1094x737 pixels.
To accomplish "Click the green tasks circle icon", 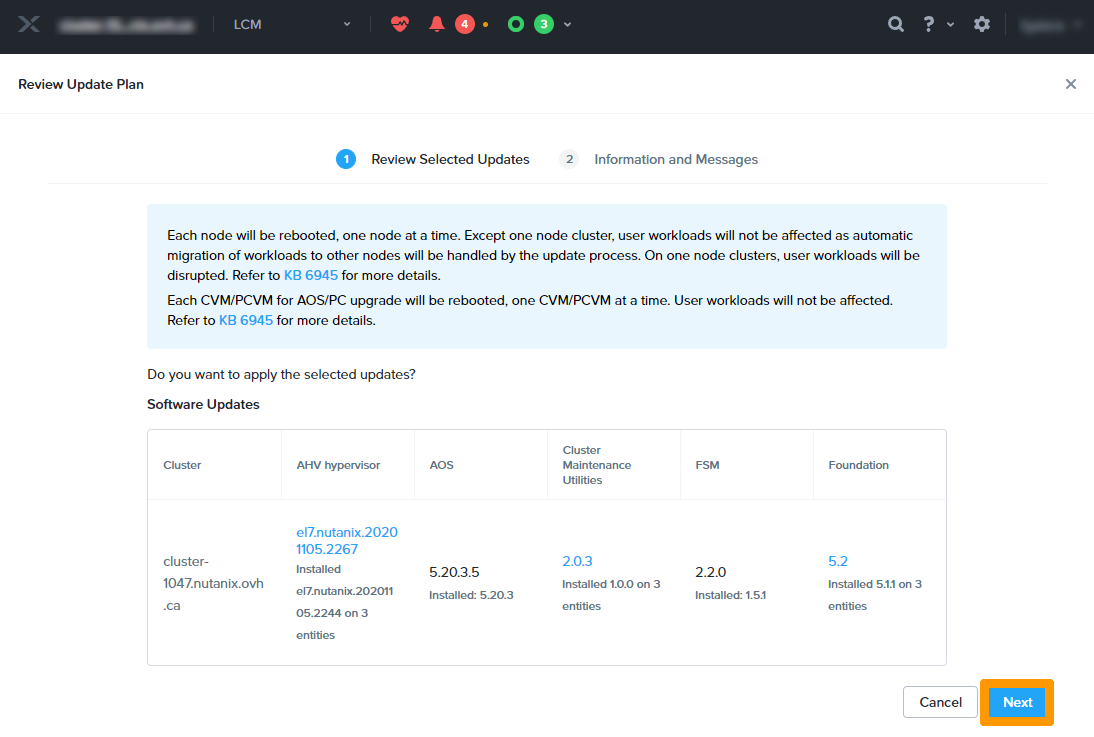I will click(516, 24).
